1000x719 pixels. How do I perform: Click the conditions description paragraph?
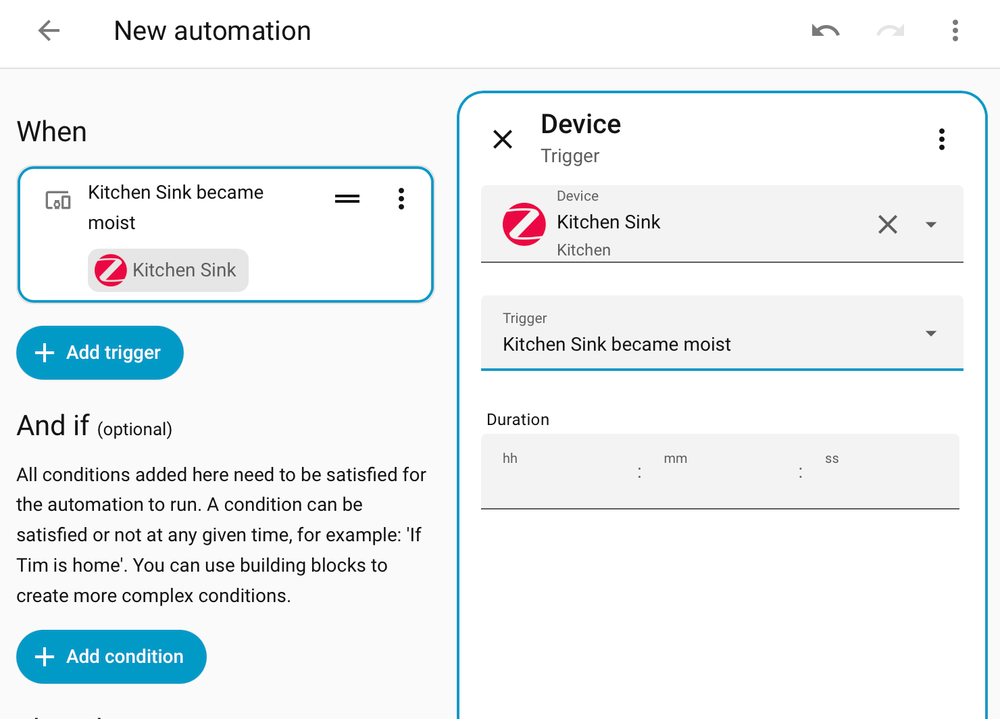pyautogui.click(x=221, y=535)
